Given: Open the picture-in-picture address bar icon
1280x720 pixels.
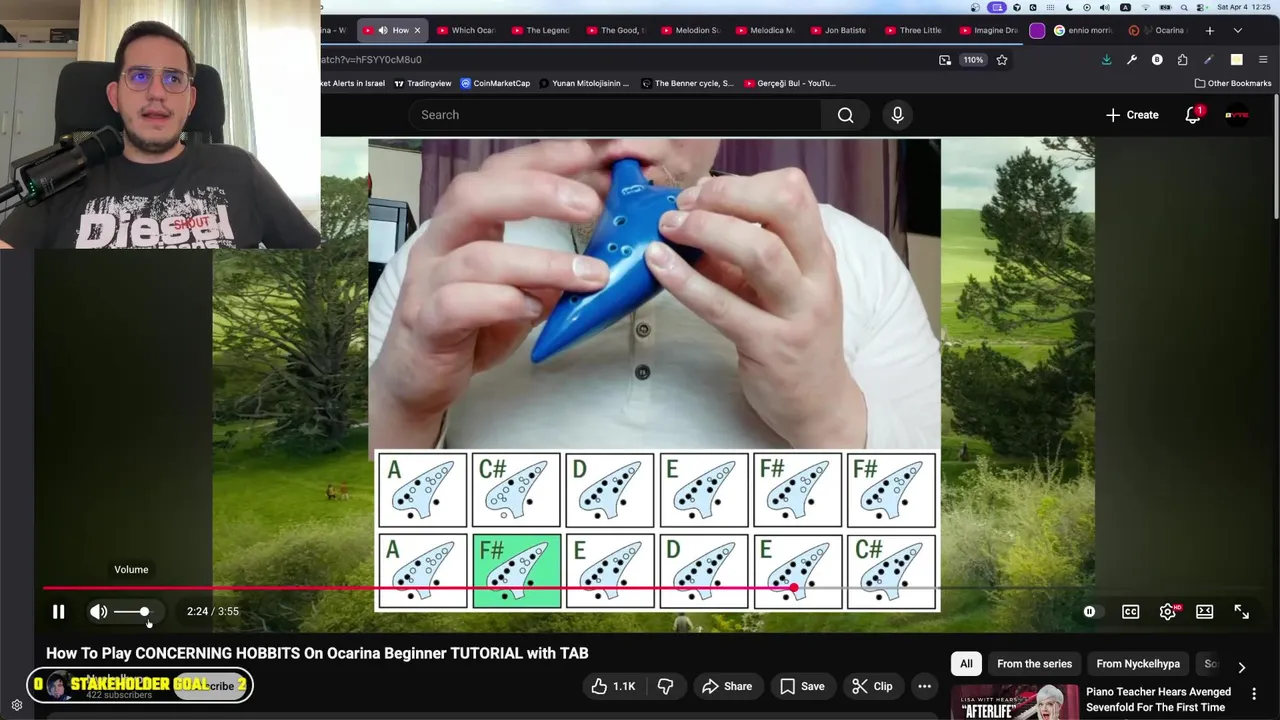Looking at the screenshot, I should 945,60.
